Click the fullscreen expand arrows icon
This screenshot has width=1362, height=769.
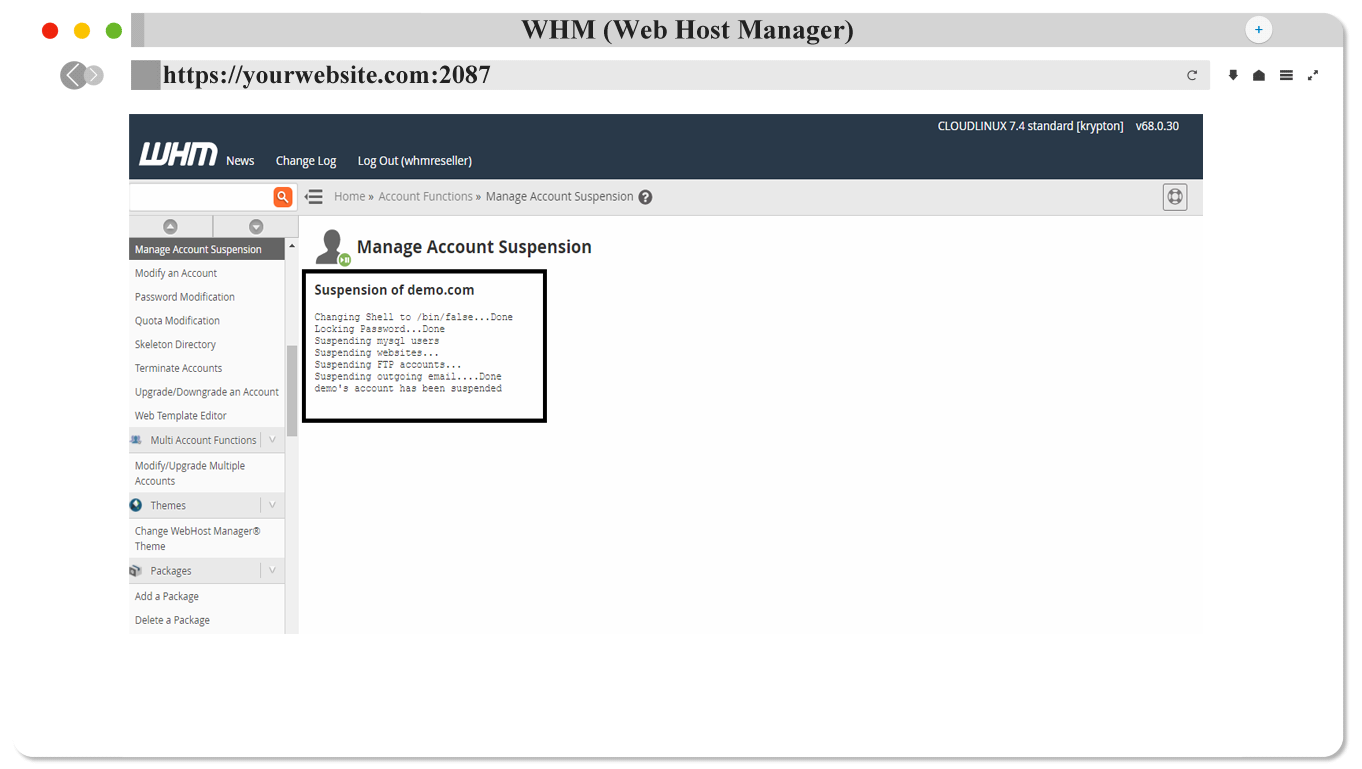tap(1313, 75)
